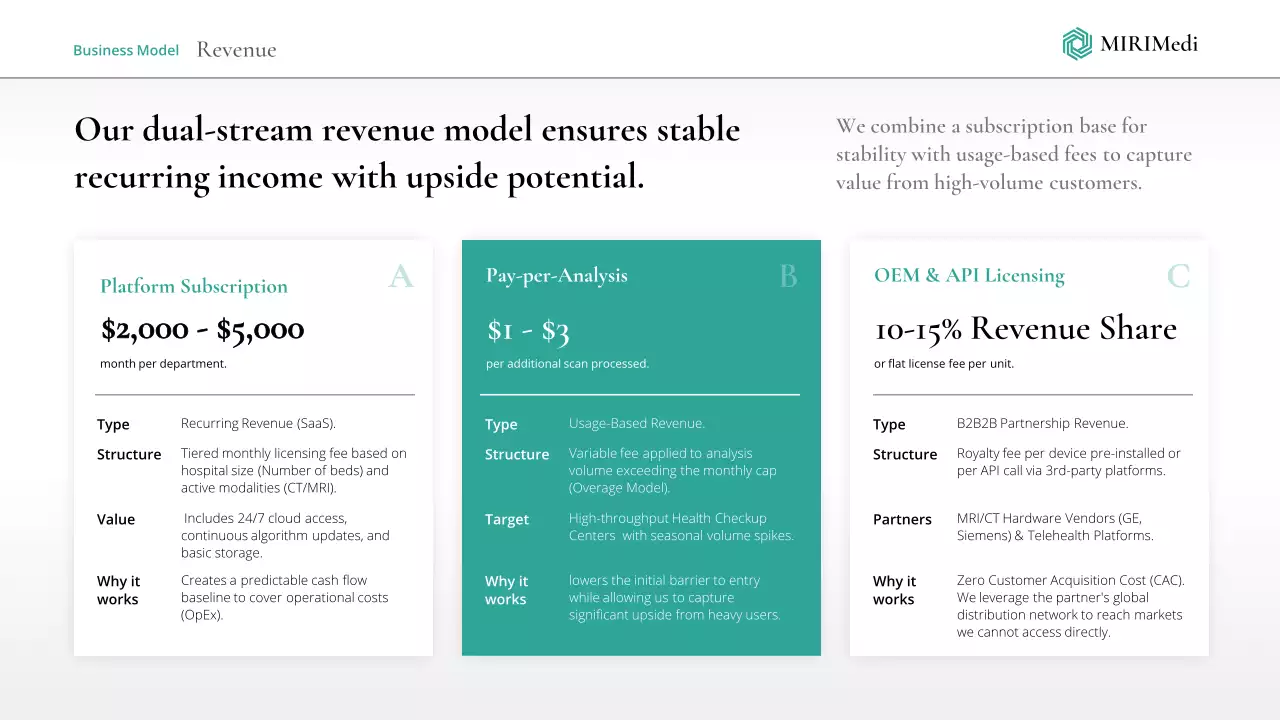Click the Partners label in licensing card
Screen dimensions: 1280x720
902,519
